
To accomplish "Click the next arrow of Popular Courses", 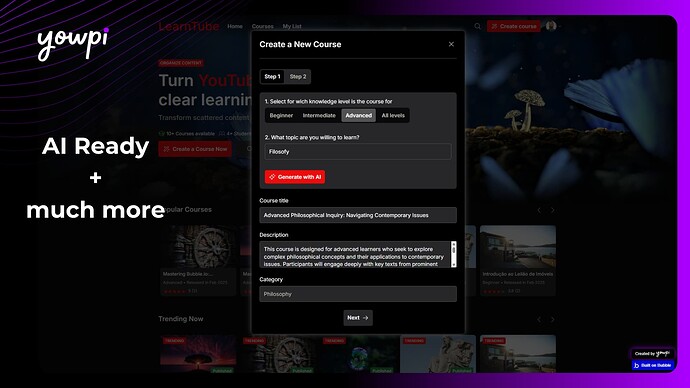I will click(x=552, y=210).
